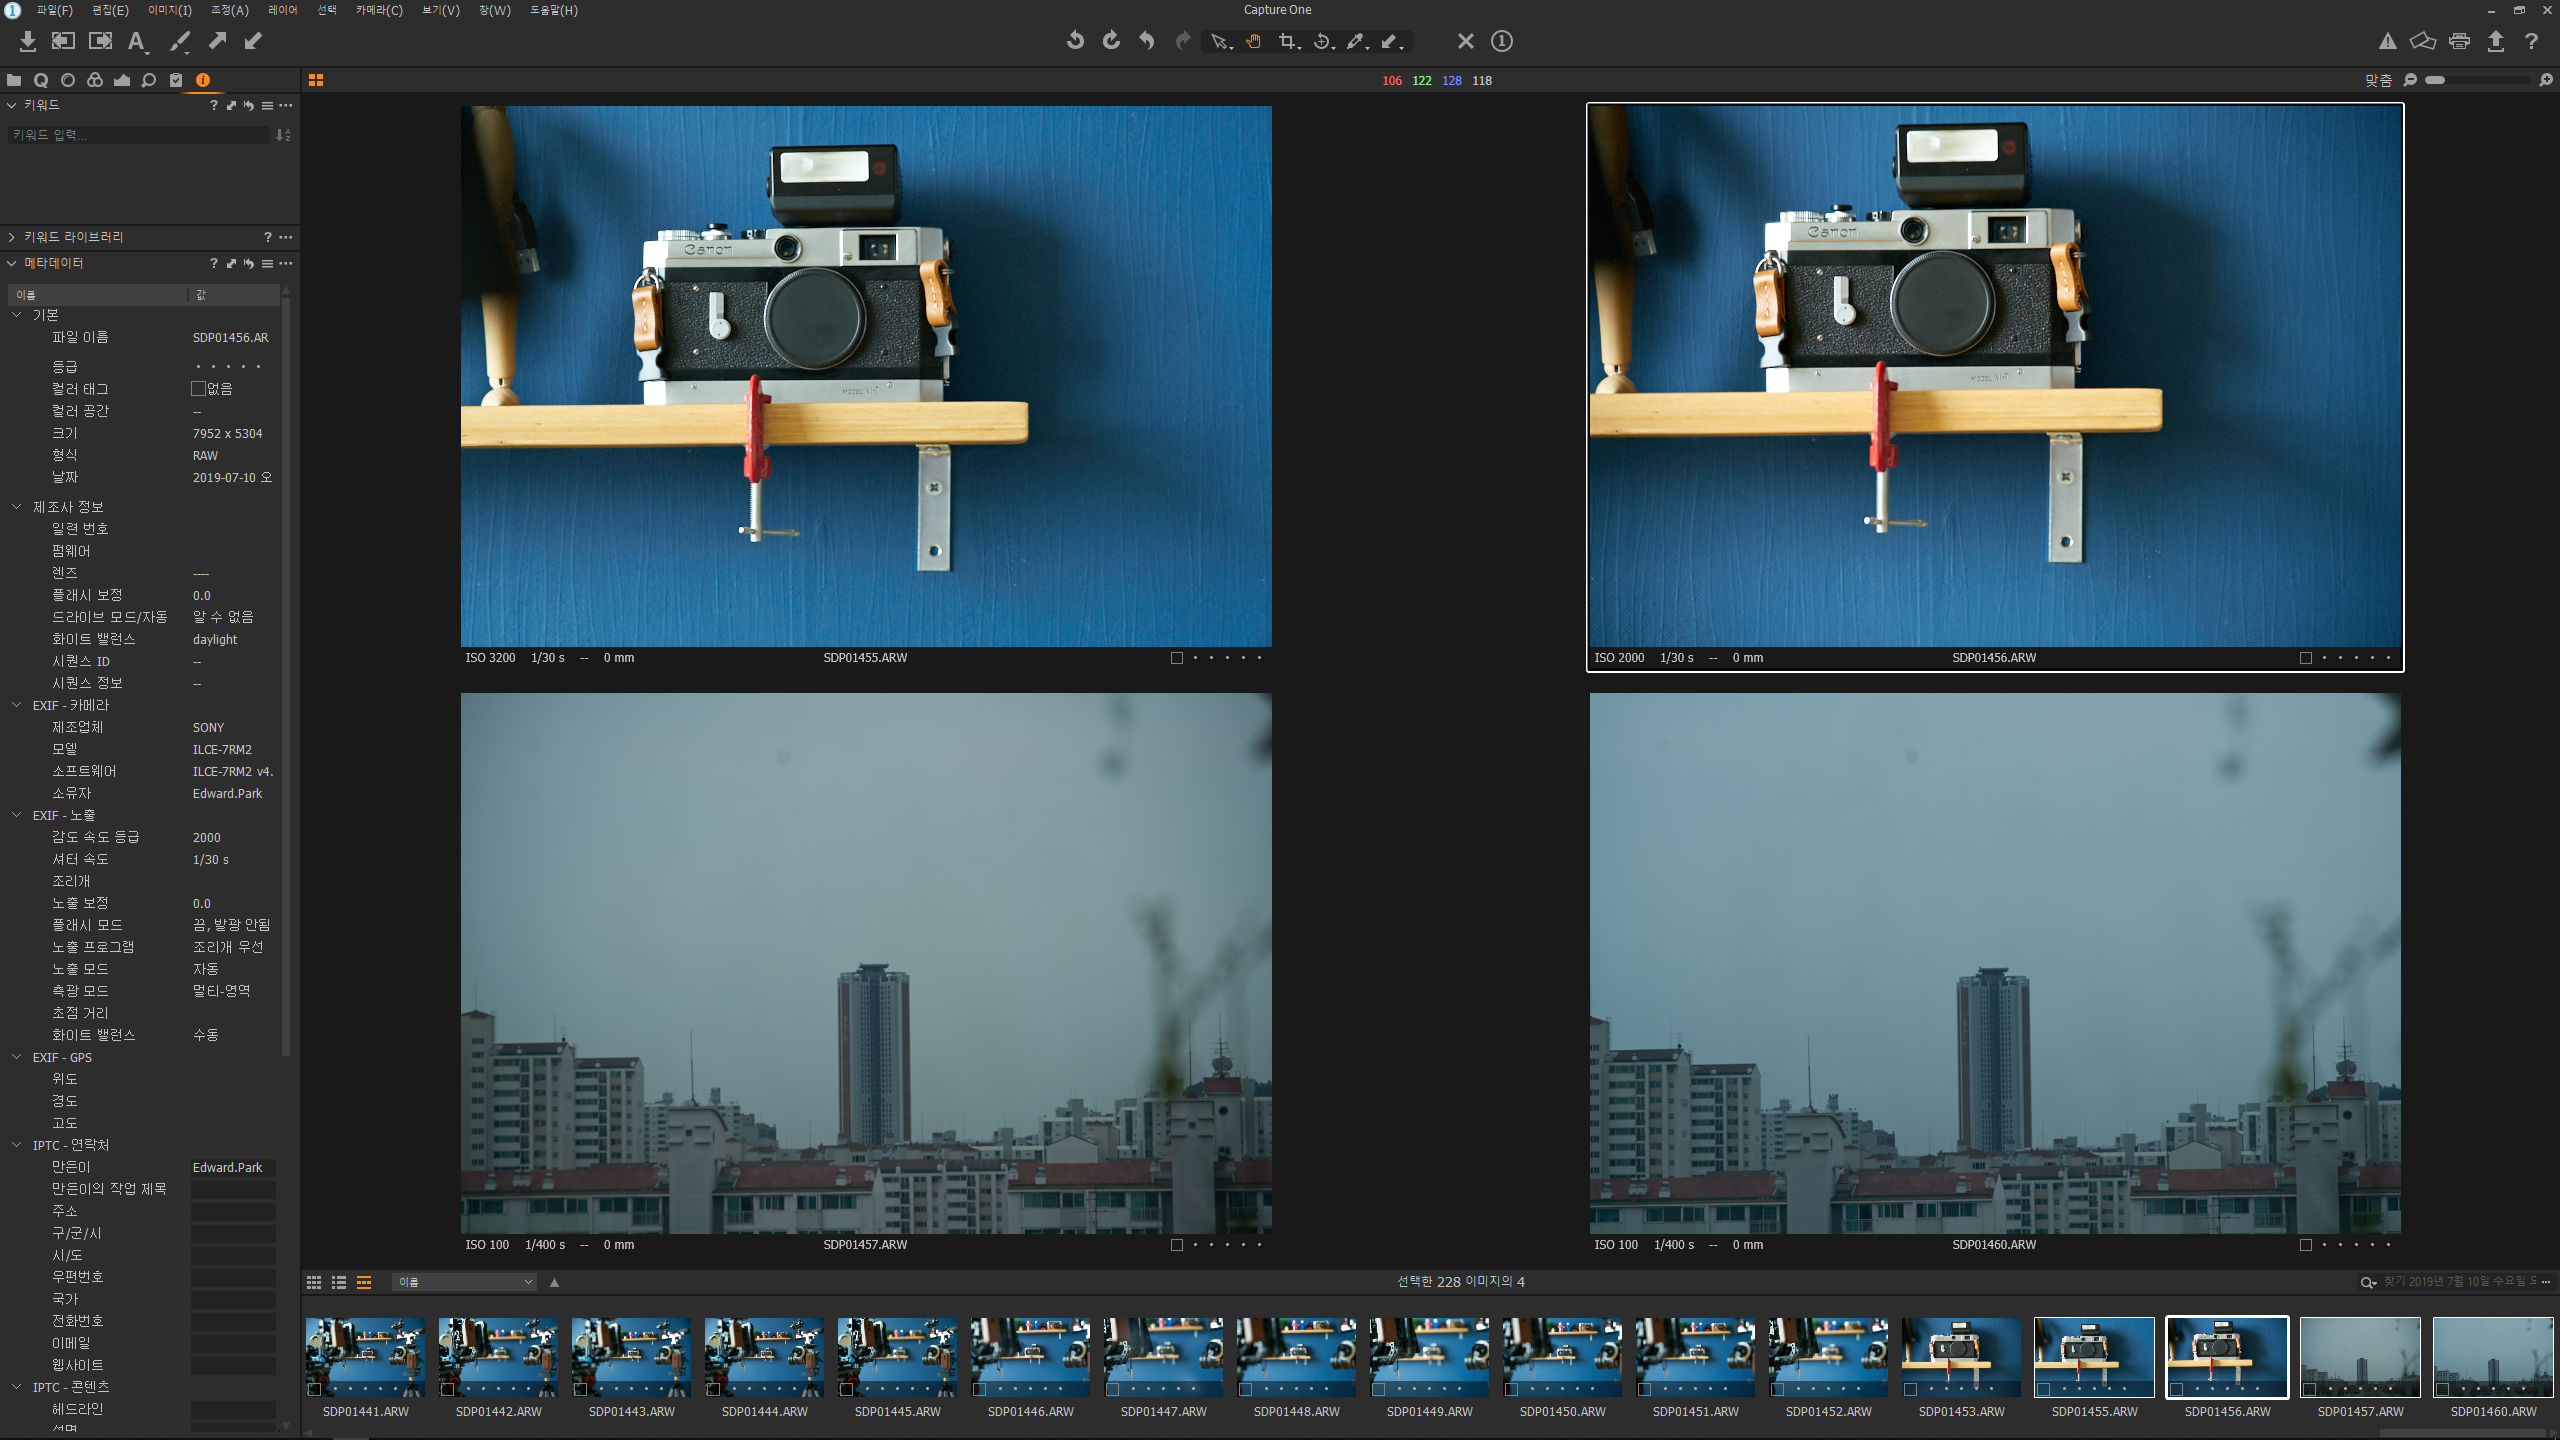The height and width of the screenshot is (1440, 2560).
Task: Open the 이름 sort dropdown in browser toolbar
Action: tap(465, 1282)
